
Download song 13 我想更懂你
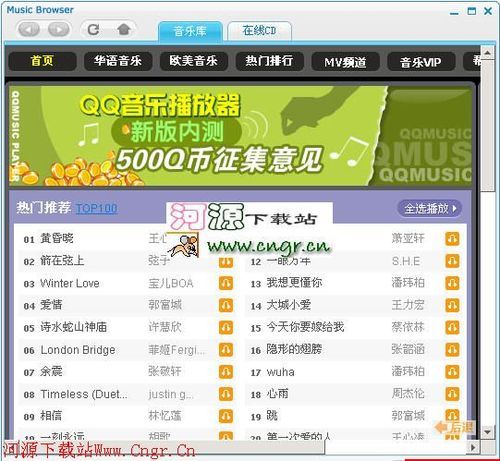(452, 283)
